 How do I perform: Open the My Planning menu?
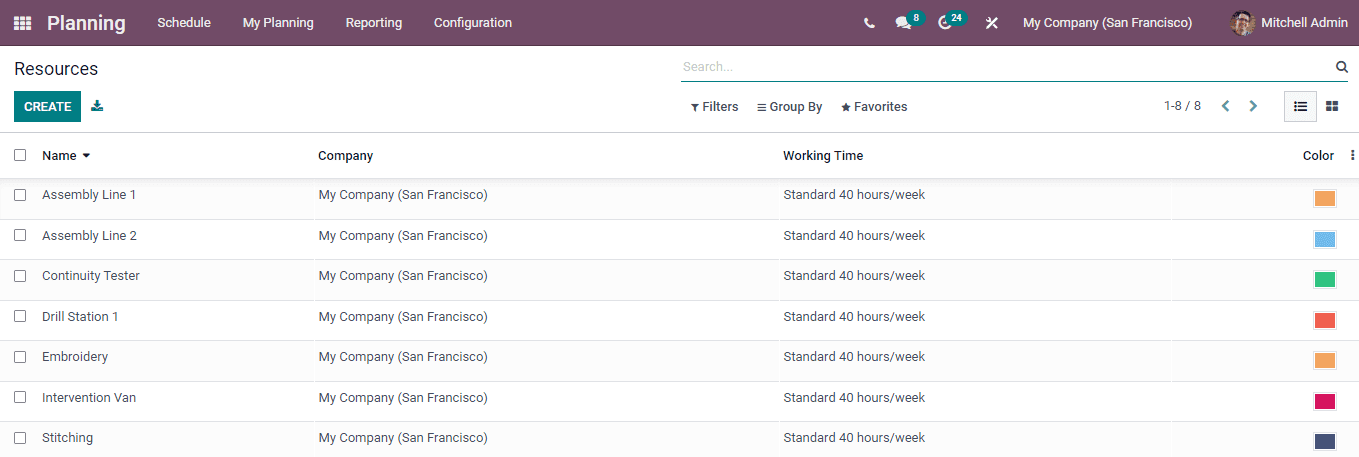coord(278,23)
